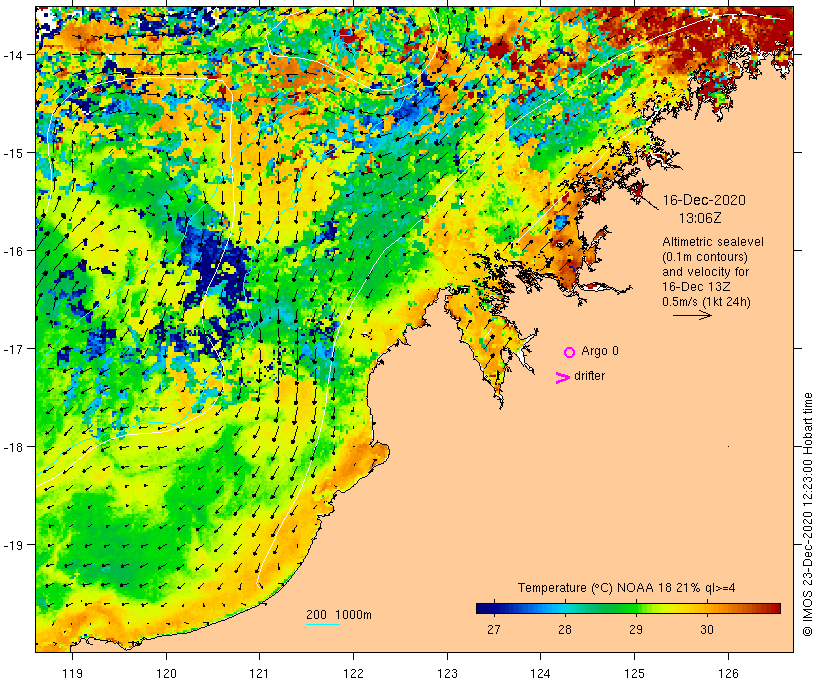The height and width of the screenshot is (680, 820).
Task: Click the 'Temperature (°C) NOAA 18 21% ql>=4' title
Action: click(x=627, y=587)
